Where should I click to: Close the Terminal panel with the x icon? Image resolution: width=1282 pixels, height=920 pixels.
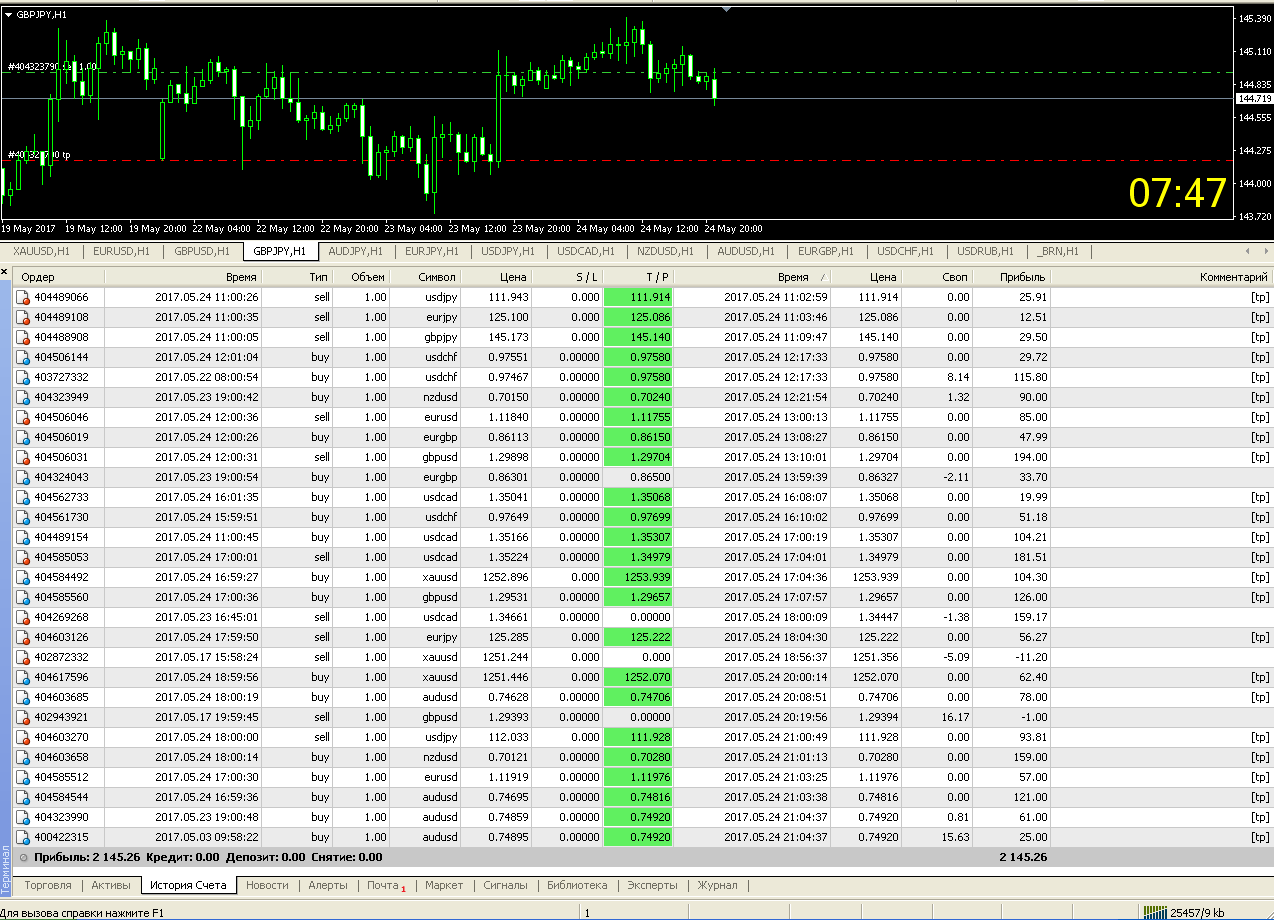click(4, 272)
